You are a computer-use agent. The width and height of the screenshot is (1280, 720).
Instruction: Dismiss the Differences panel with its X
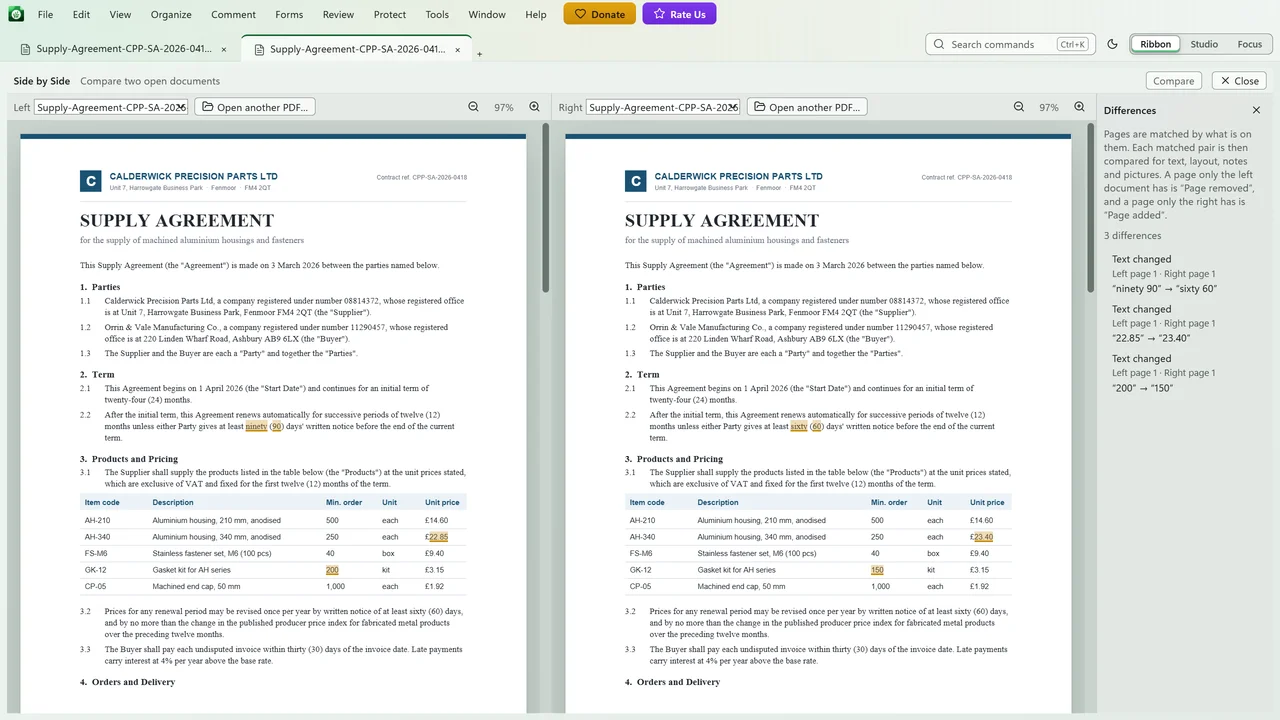point(1256,110)
